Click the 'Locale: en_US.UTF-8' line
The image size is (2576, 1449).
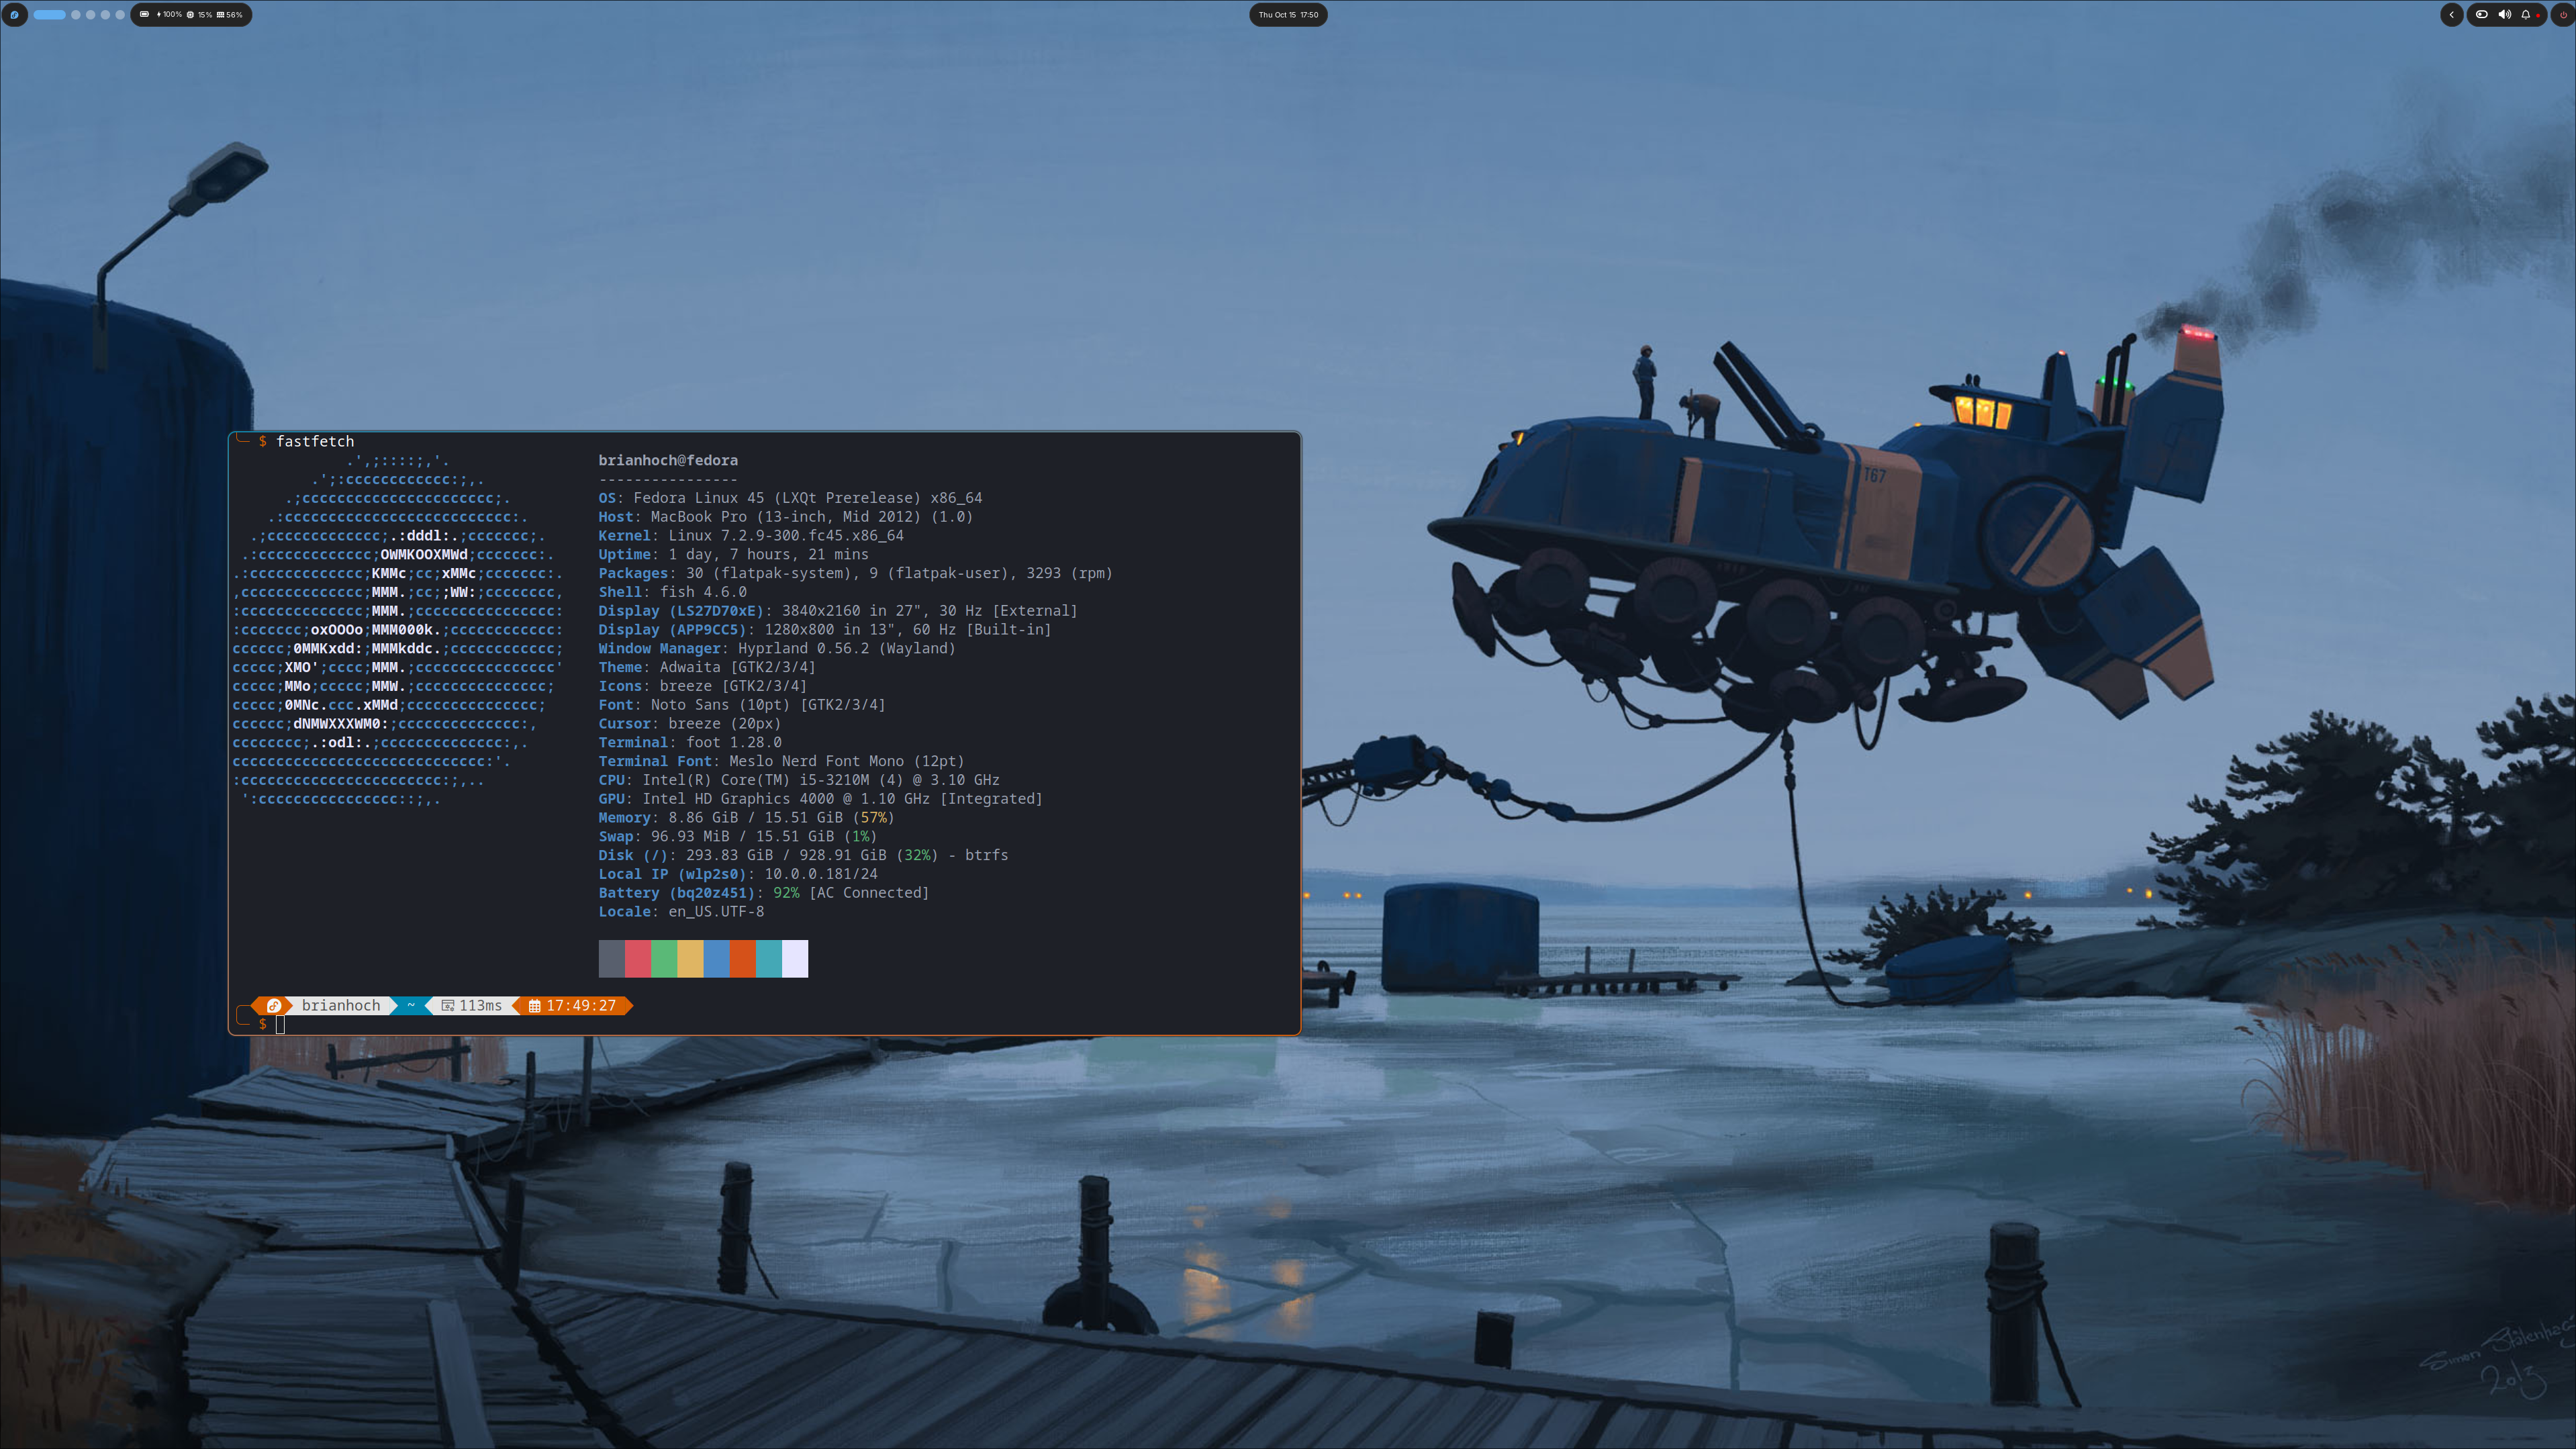tap(681, 911)
